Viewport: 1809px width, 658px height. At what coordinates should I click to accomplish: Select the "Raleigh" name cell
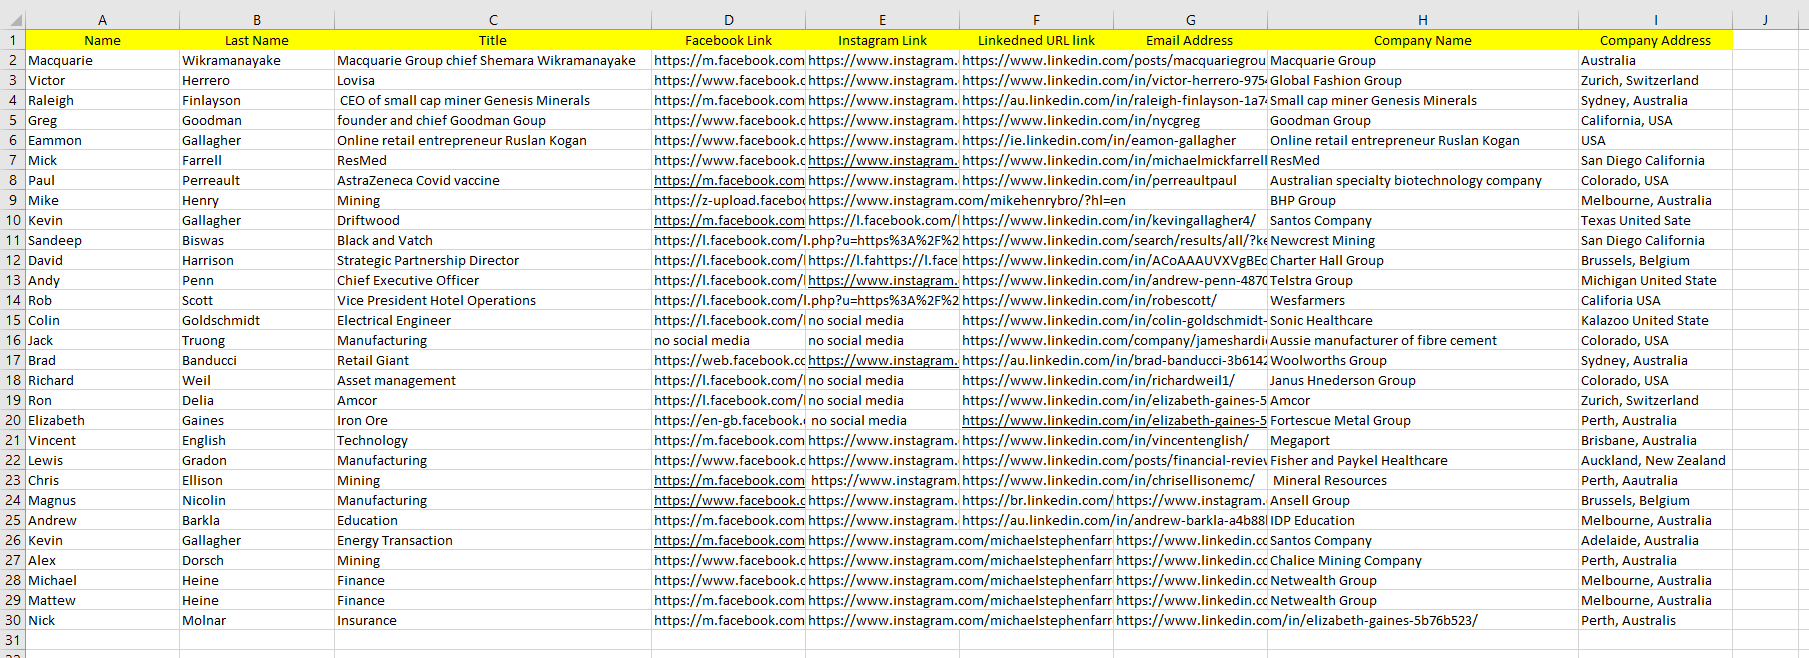click(102, 100)
